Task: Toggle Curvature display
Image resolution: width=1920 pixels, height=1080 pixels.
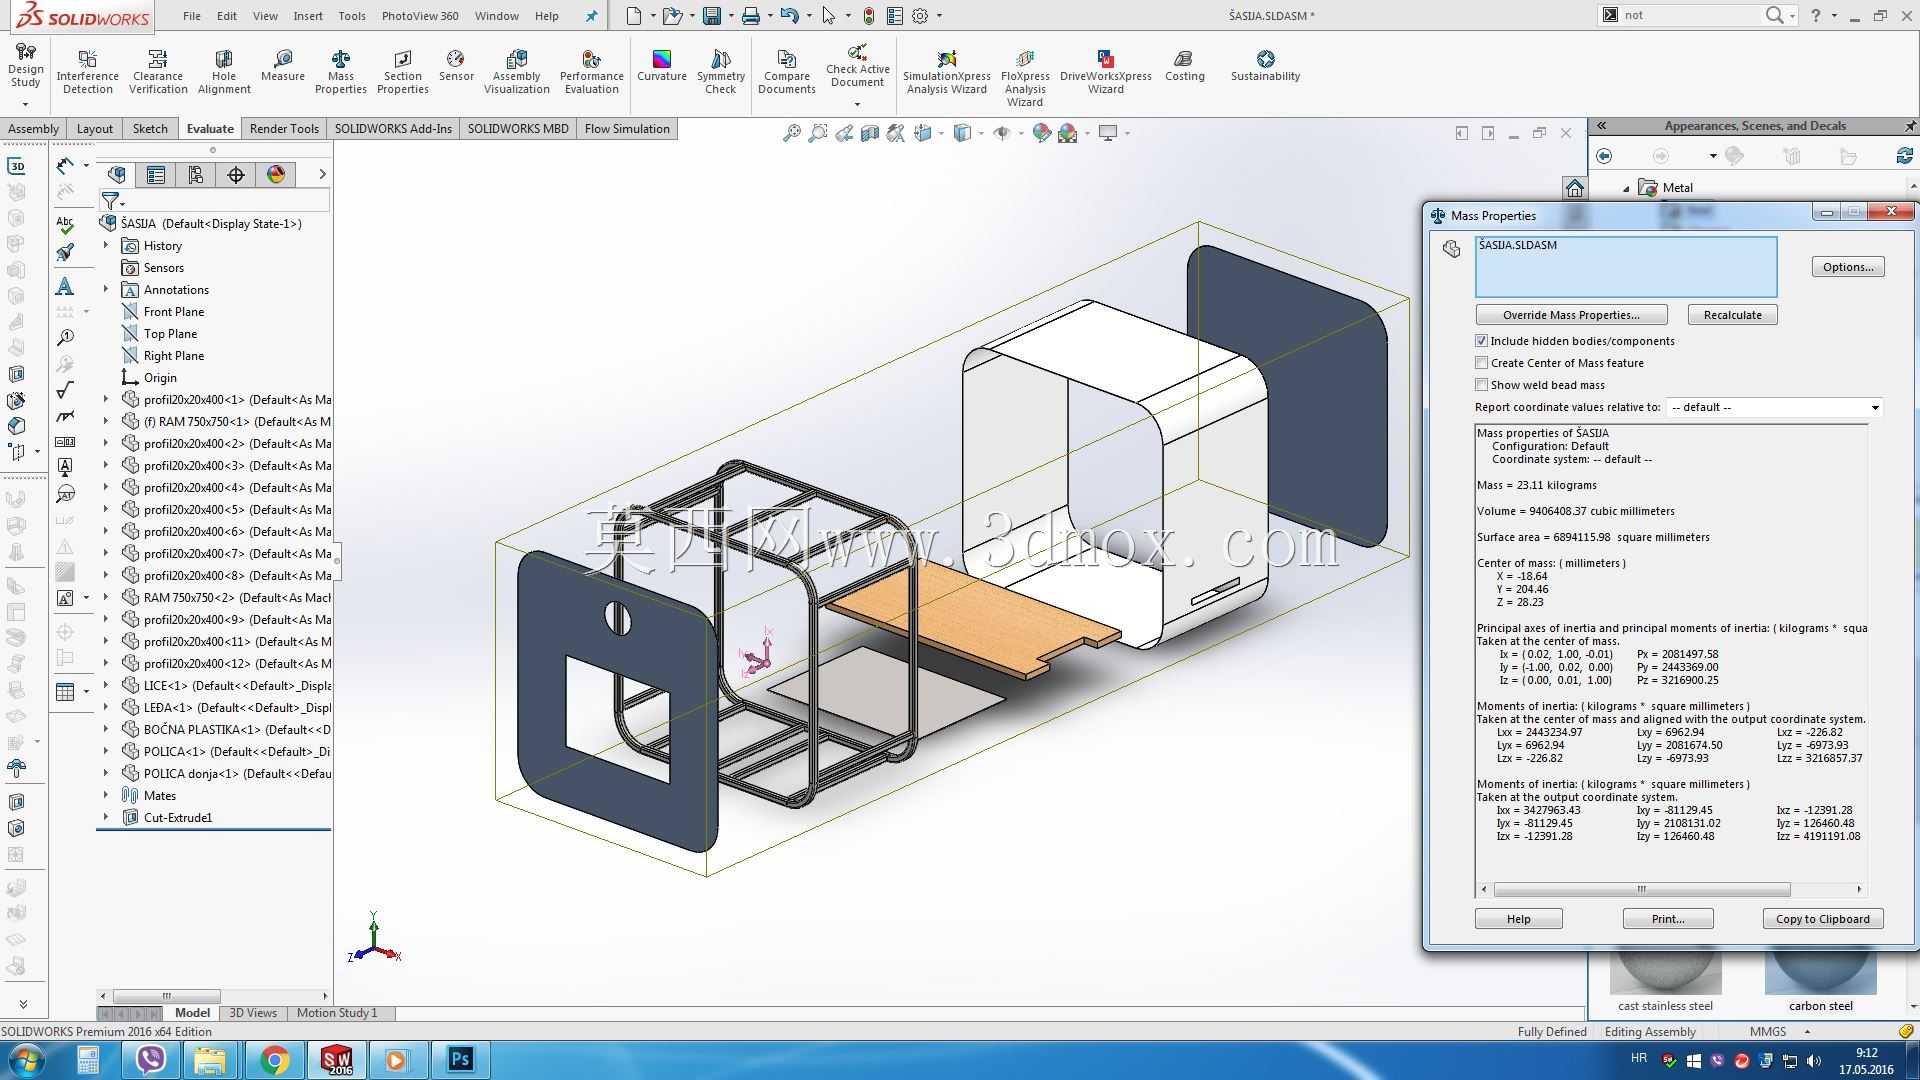Action: tap(662, 66)
